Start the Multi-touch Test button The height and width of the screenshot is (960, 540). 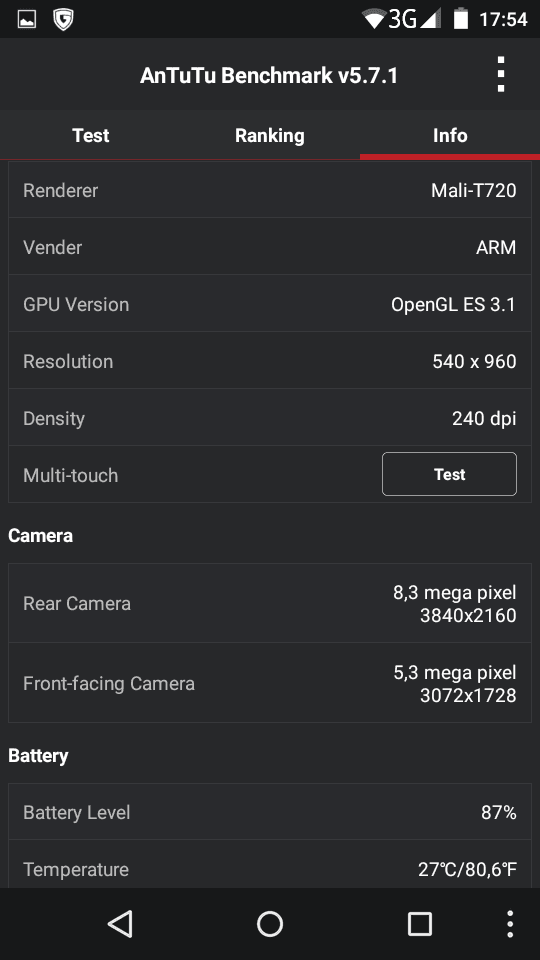[x=449, y=474]
